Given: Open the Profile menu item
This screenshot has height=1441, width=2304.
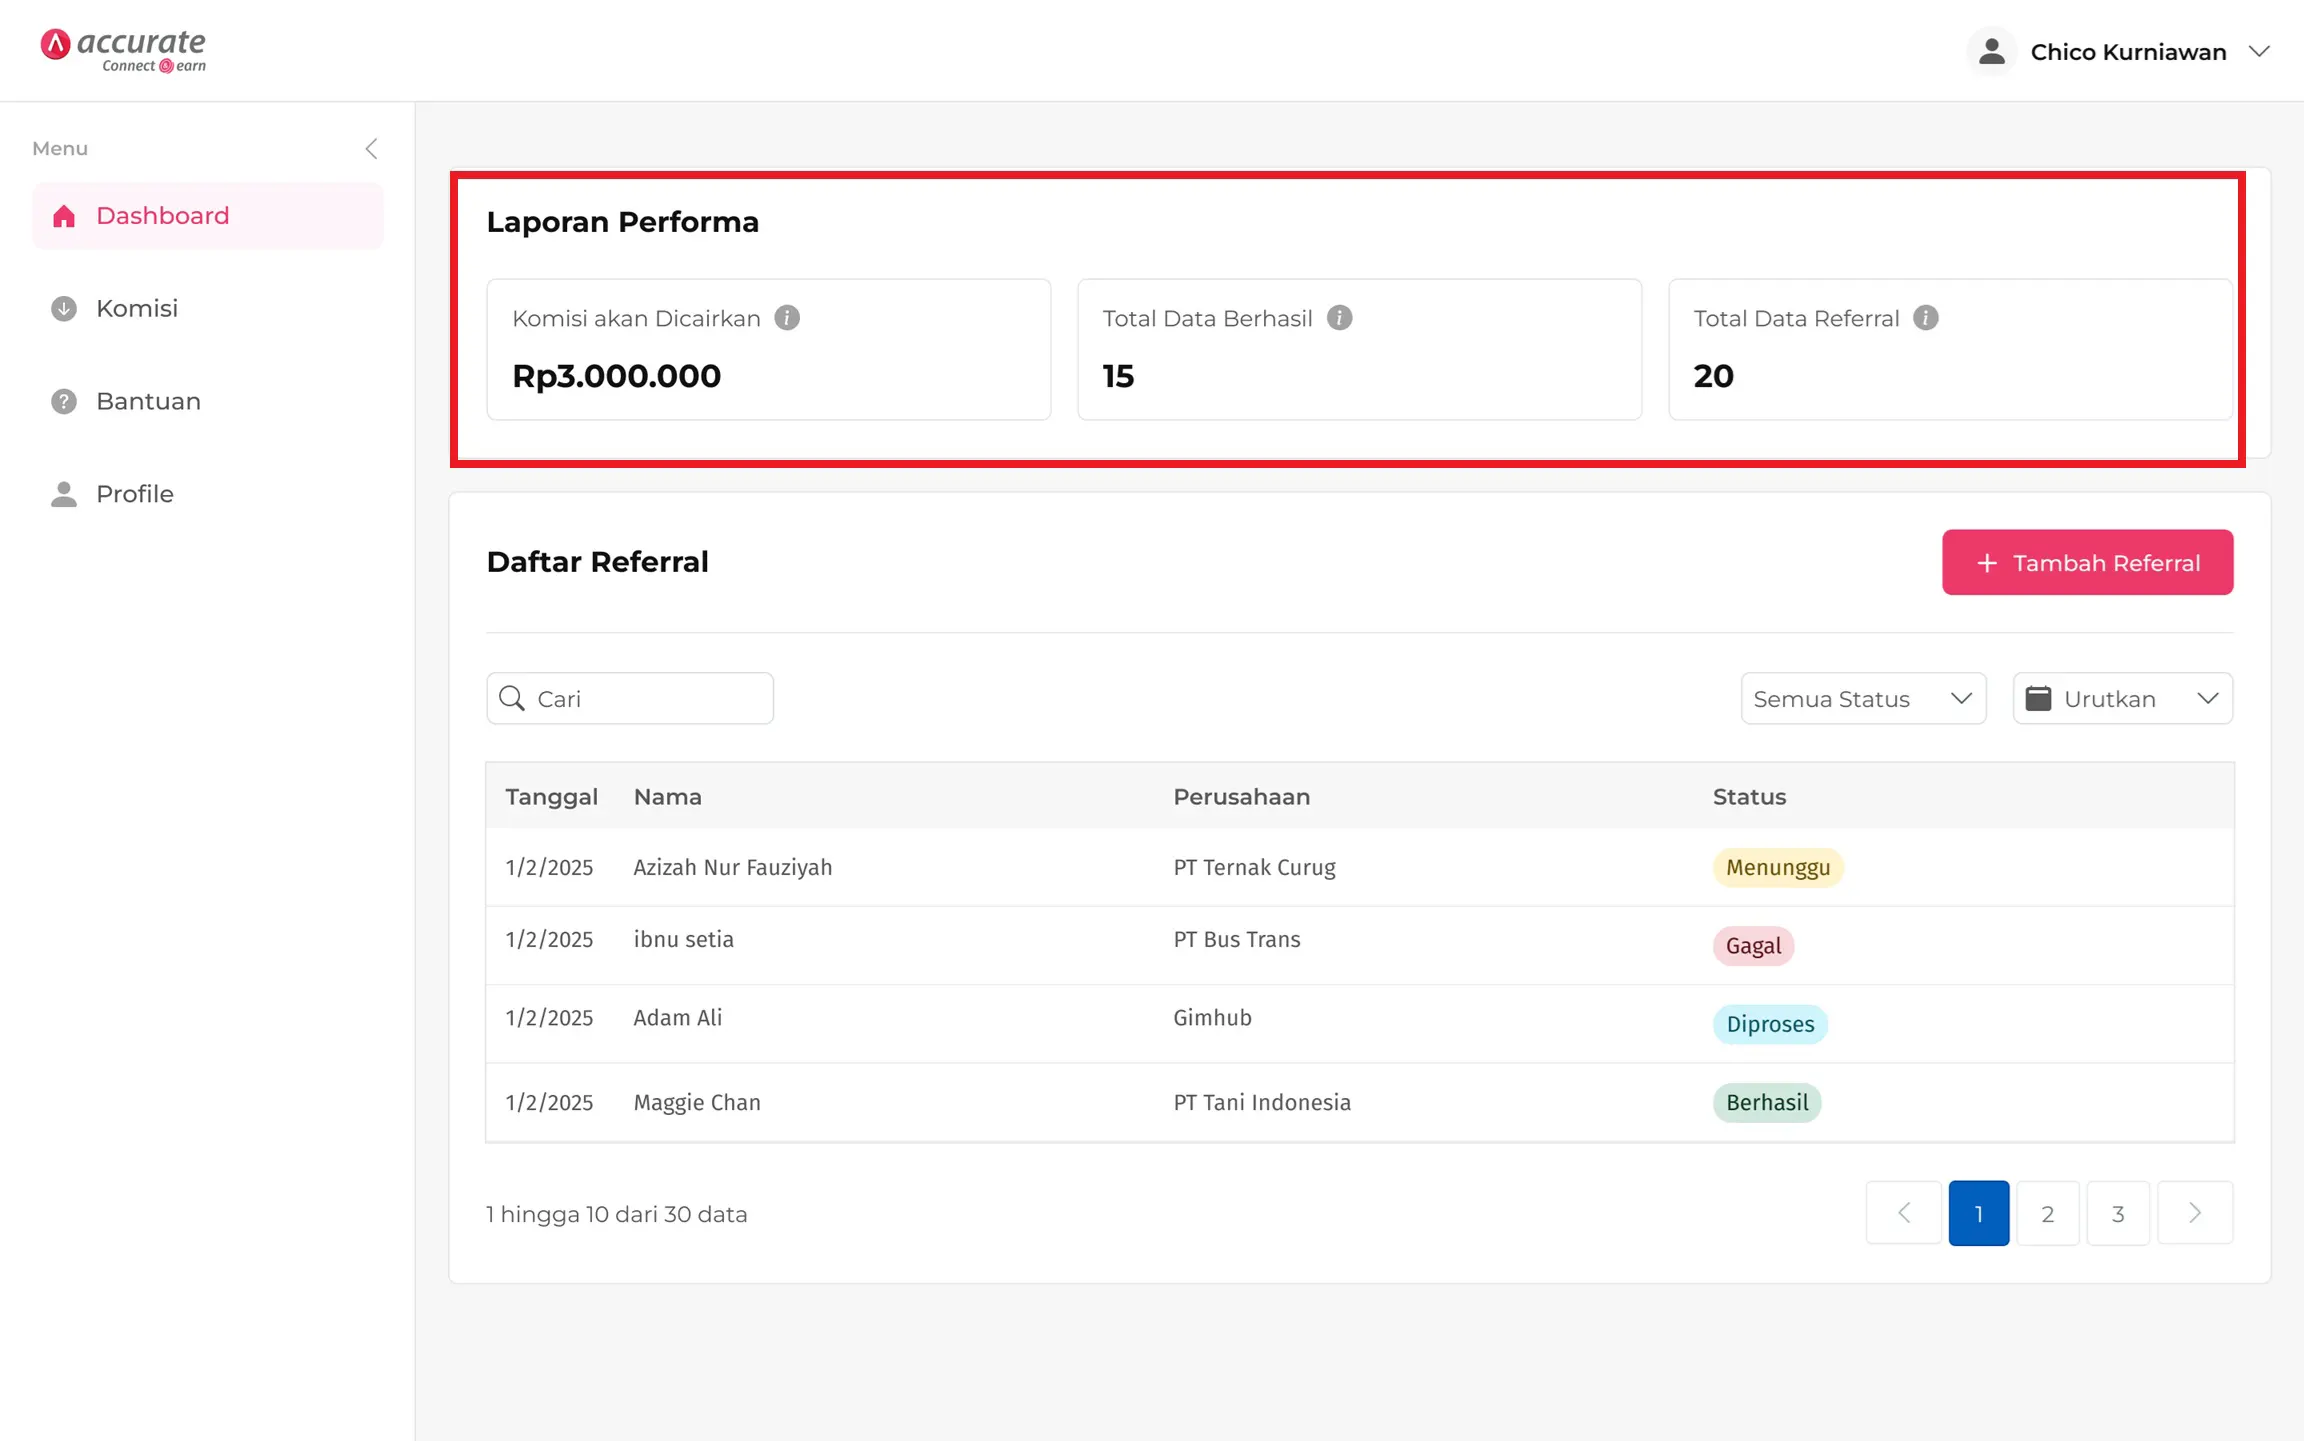Looking at the screenshot, I should [x=208, y=495].
